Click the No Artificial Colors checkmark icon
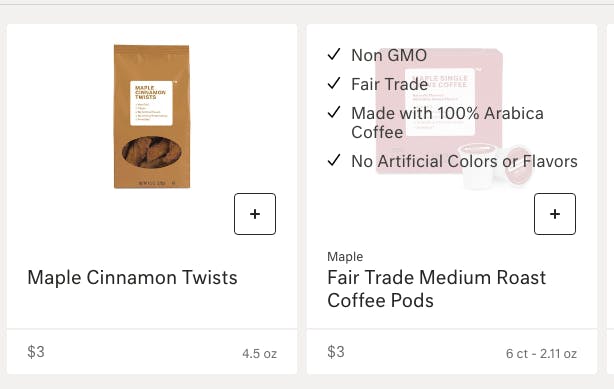Image resolution: width=614 pixels, height=389 pixels. [334, 160]
